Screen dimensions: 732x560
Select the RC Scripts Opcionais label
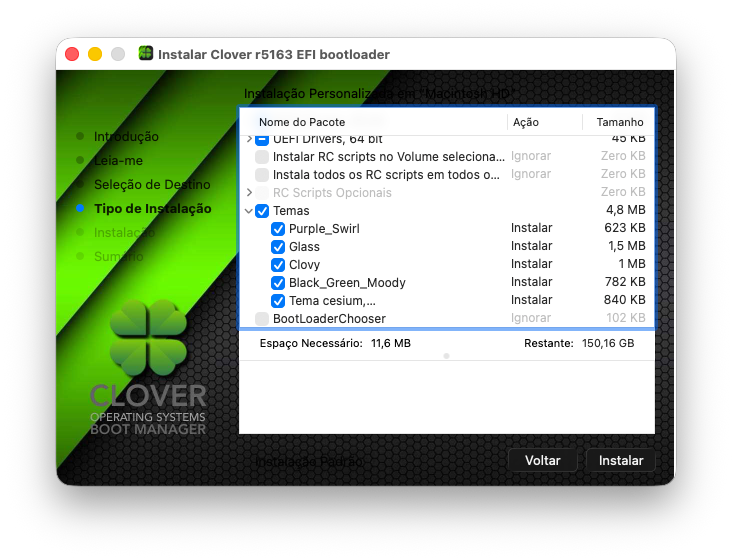[x=332, y=193]
